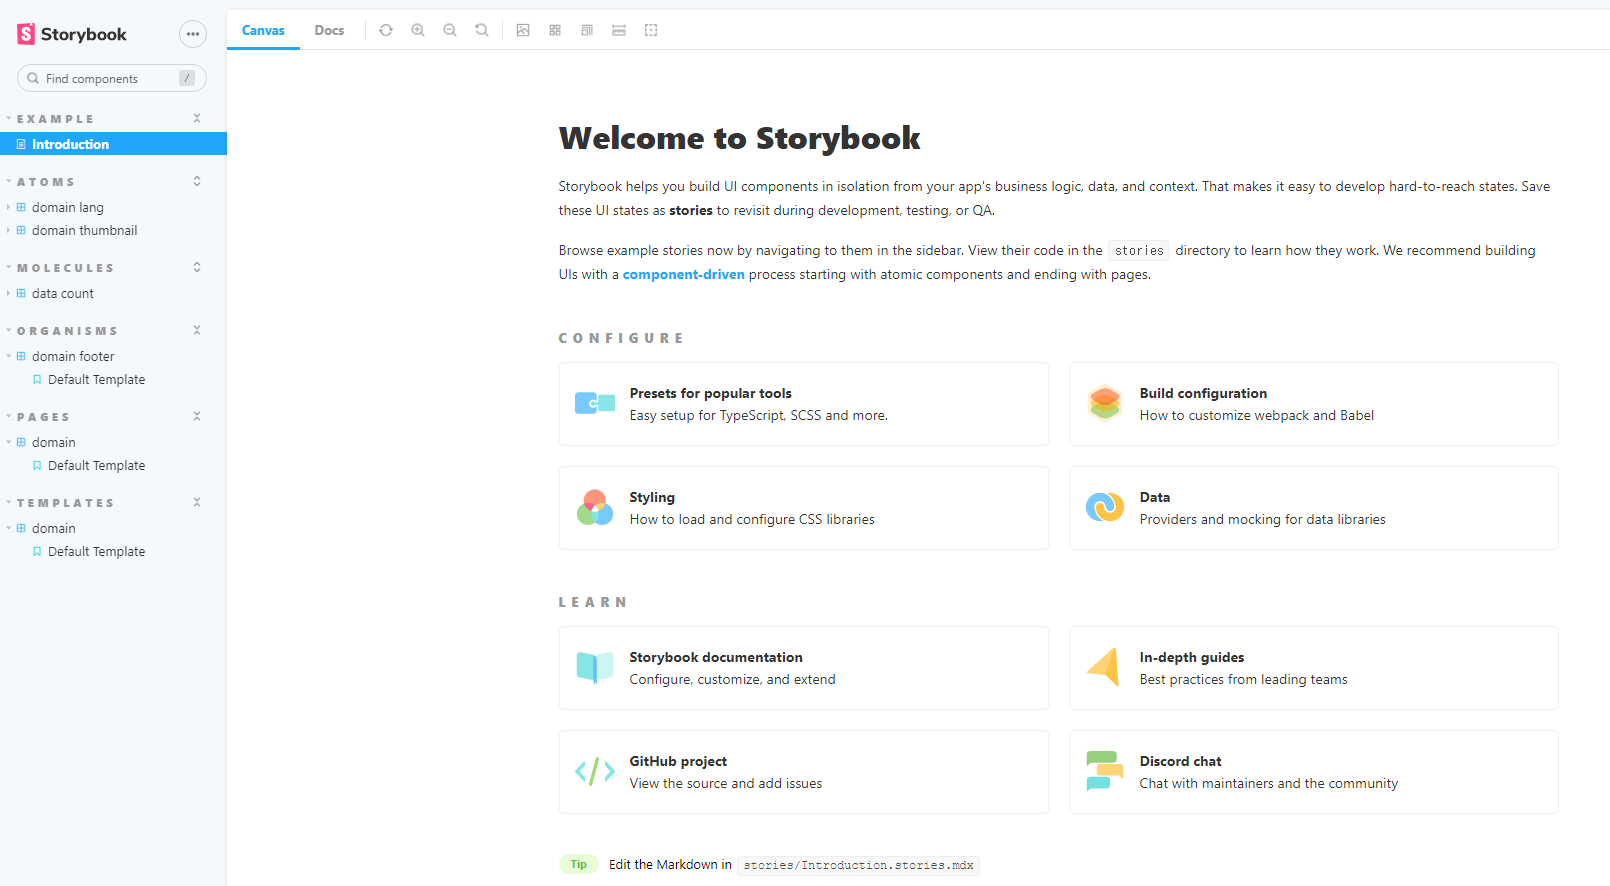1610x886 pixels.
Task: Click the Welcome to Storybook heading
Action: [739, 138]
